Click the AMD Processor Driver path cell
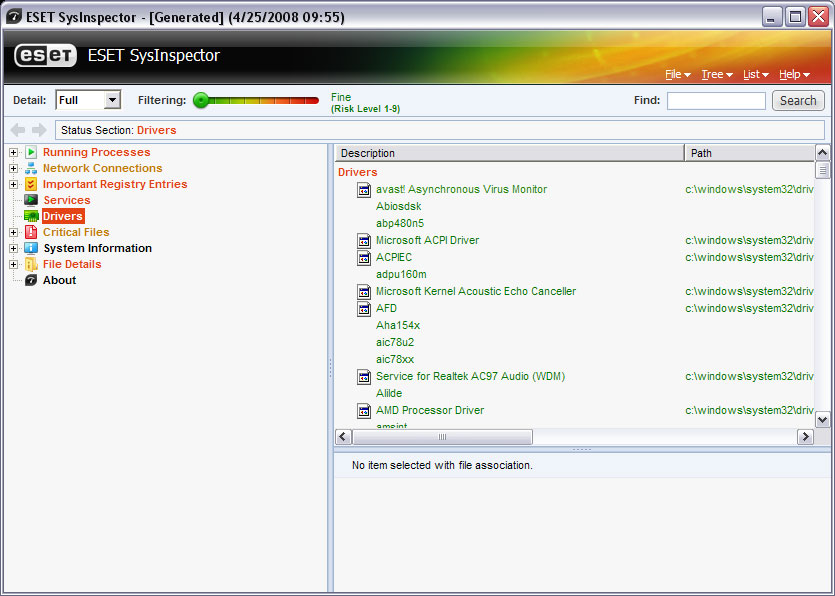 (x=749, y=411)
